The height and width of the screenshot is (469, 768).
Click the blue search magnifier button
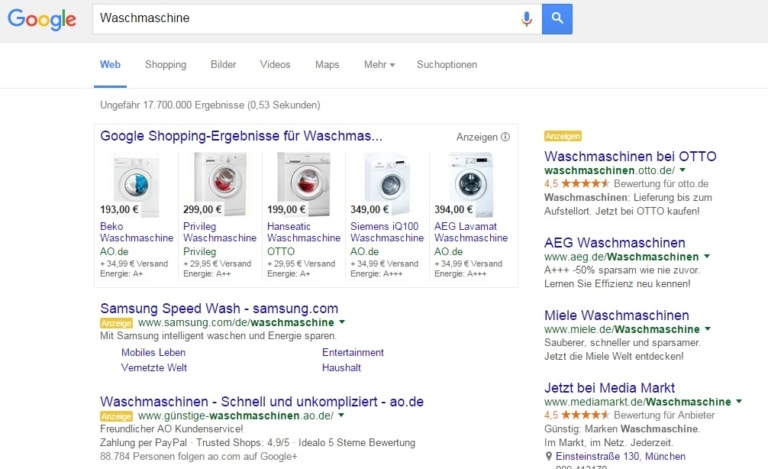point(557,19)
